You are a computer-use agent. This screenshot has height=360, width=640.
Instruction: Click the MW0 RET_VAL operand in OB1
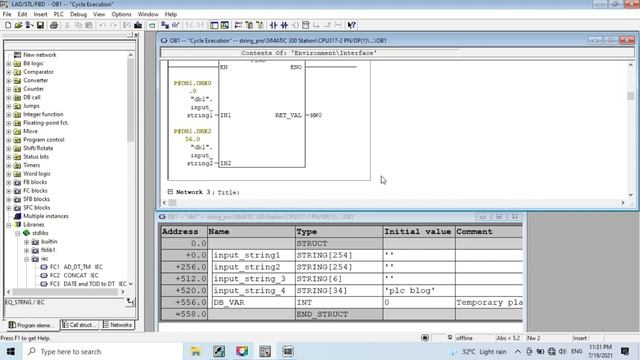[316, 116]
